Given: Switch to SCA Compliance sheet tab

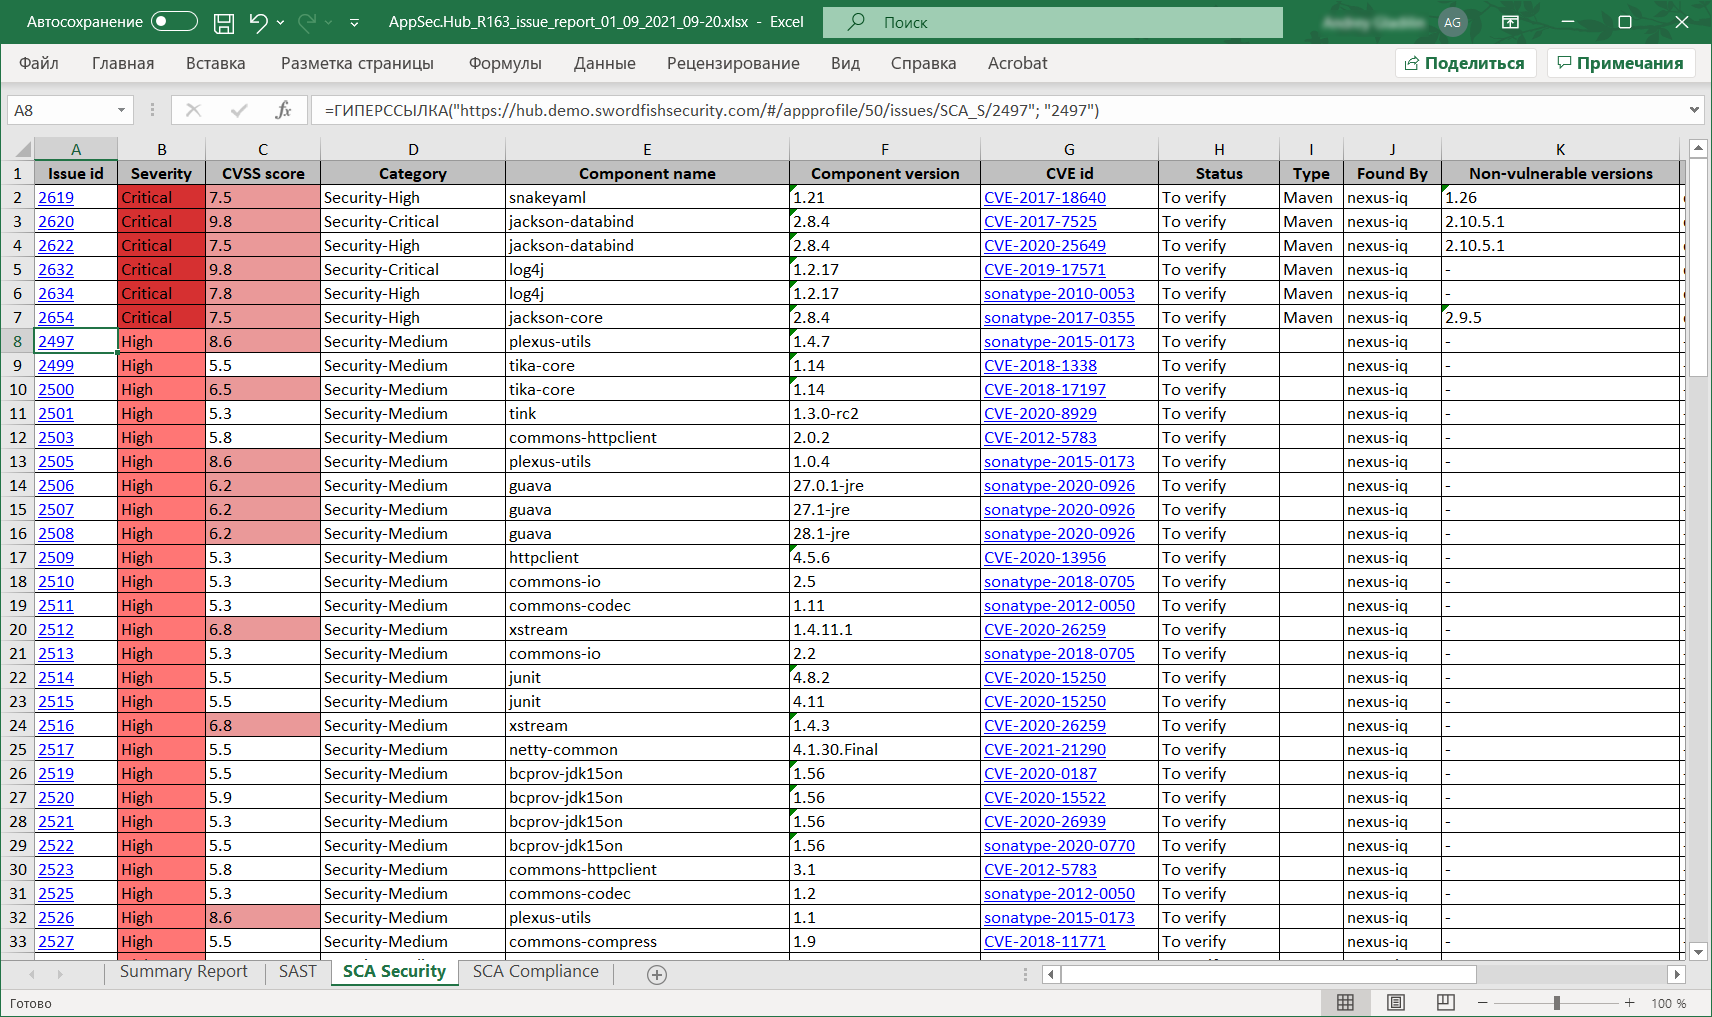Looking at the screenshot, I should [535, 972].
